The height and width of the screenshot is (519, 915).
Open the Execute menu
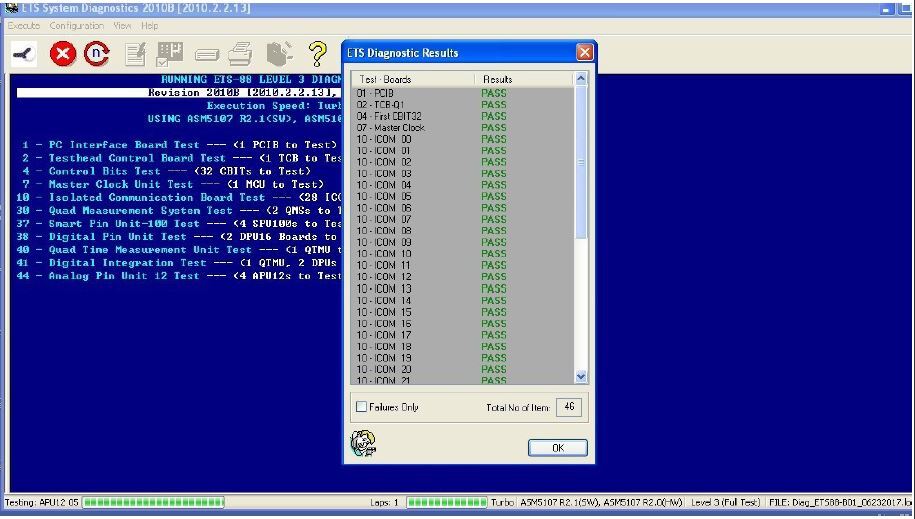24,26
